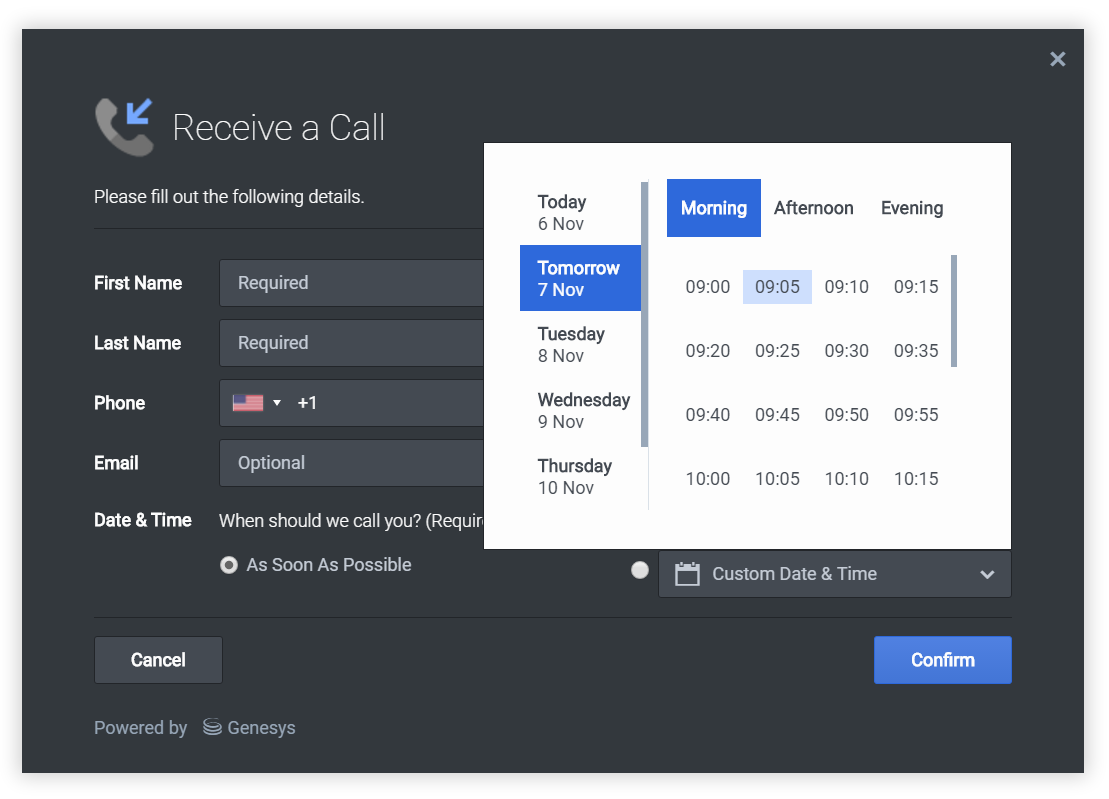Click the time slots scrollbar
The width and height of the screenshot is (1109, 799).
pos(954,311)
